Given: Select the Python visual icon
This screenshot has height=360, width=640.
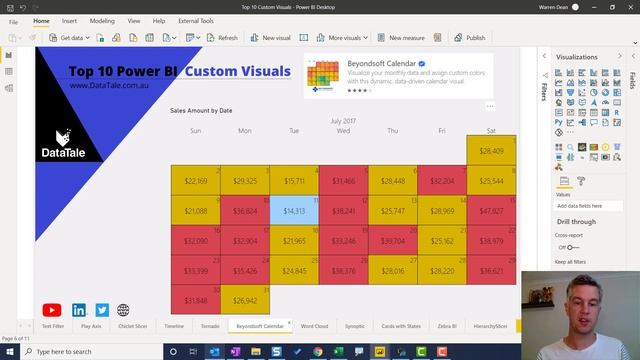Looking at the screenshot, I should pos(559,122).
